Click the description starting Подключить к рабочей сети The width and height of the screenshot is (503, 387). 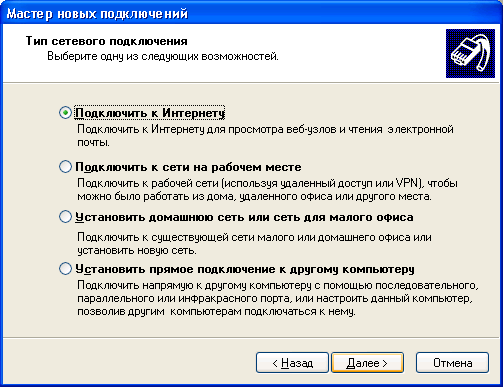(267, 190)
